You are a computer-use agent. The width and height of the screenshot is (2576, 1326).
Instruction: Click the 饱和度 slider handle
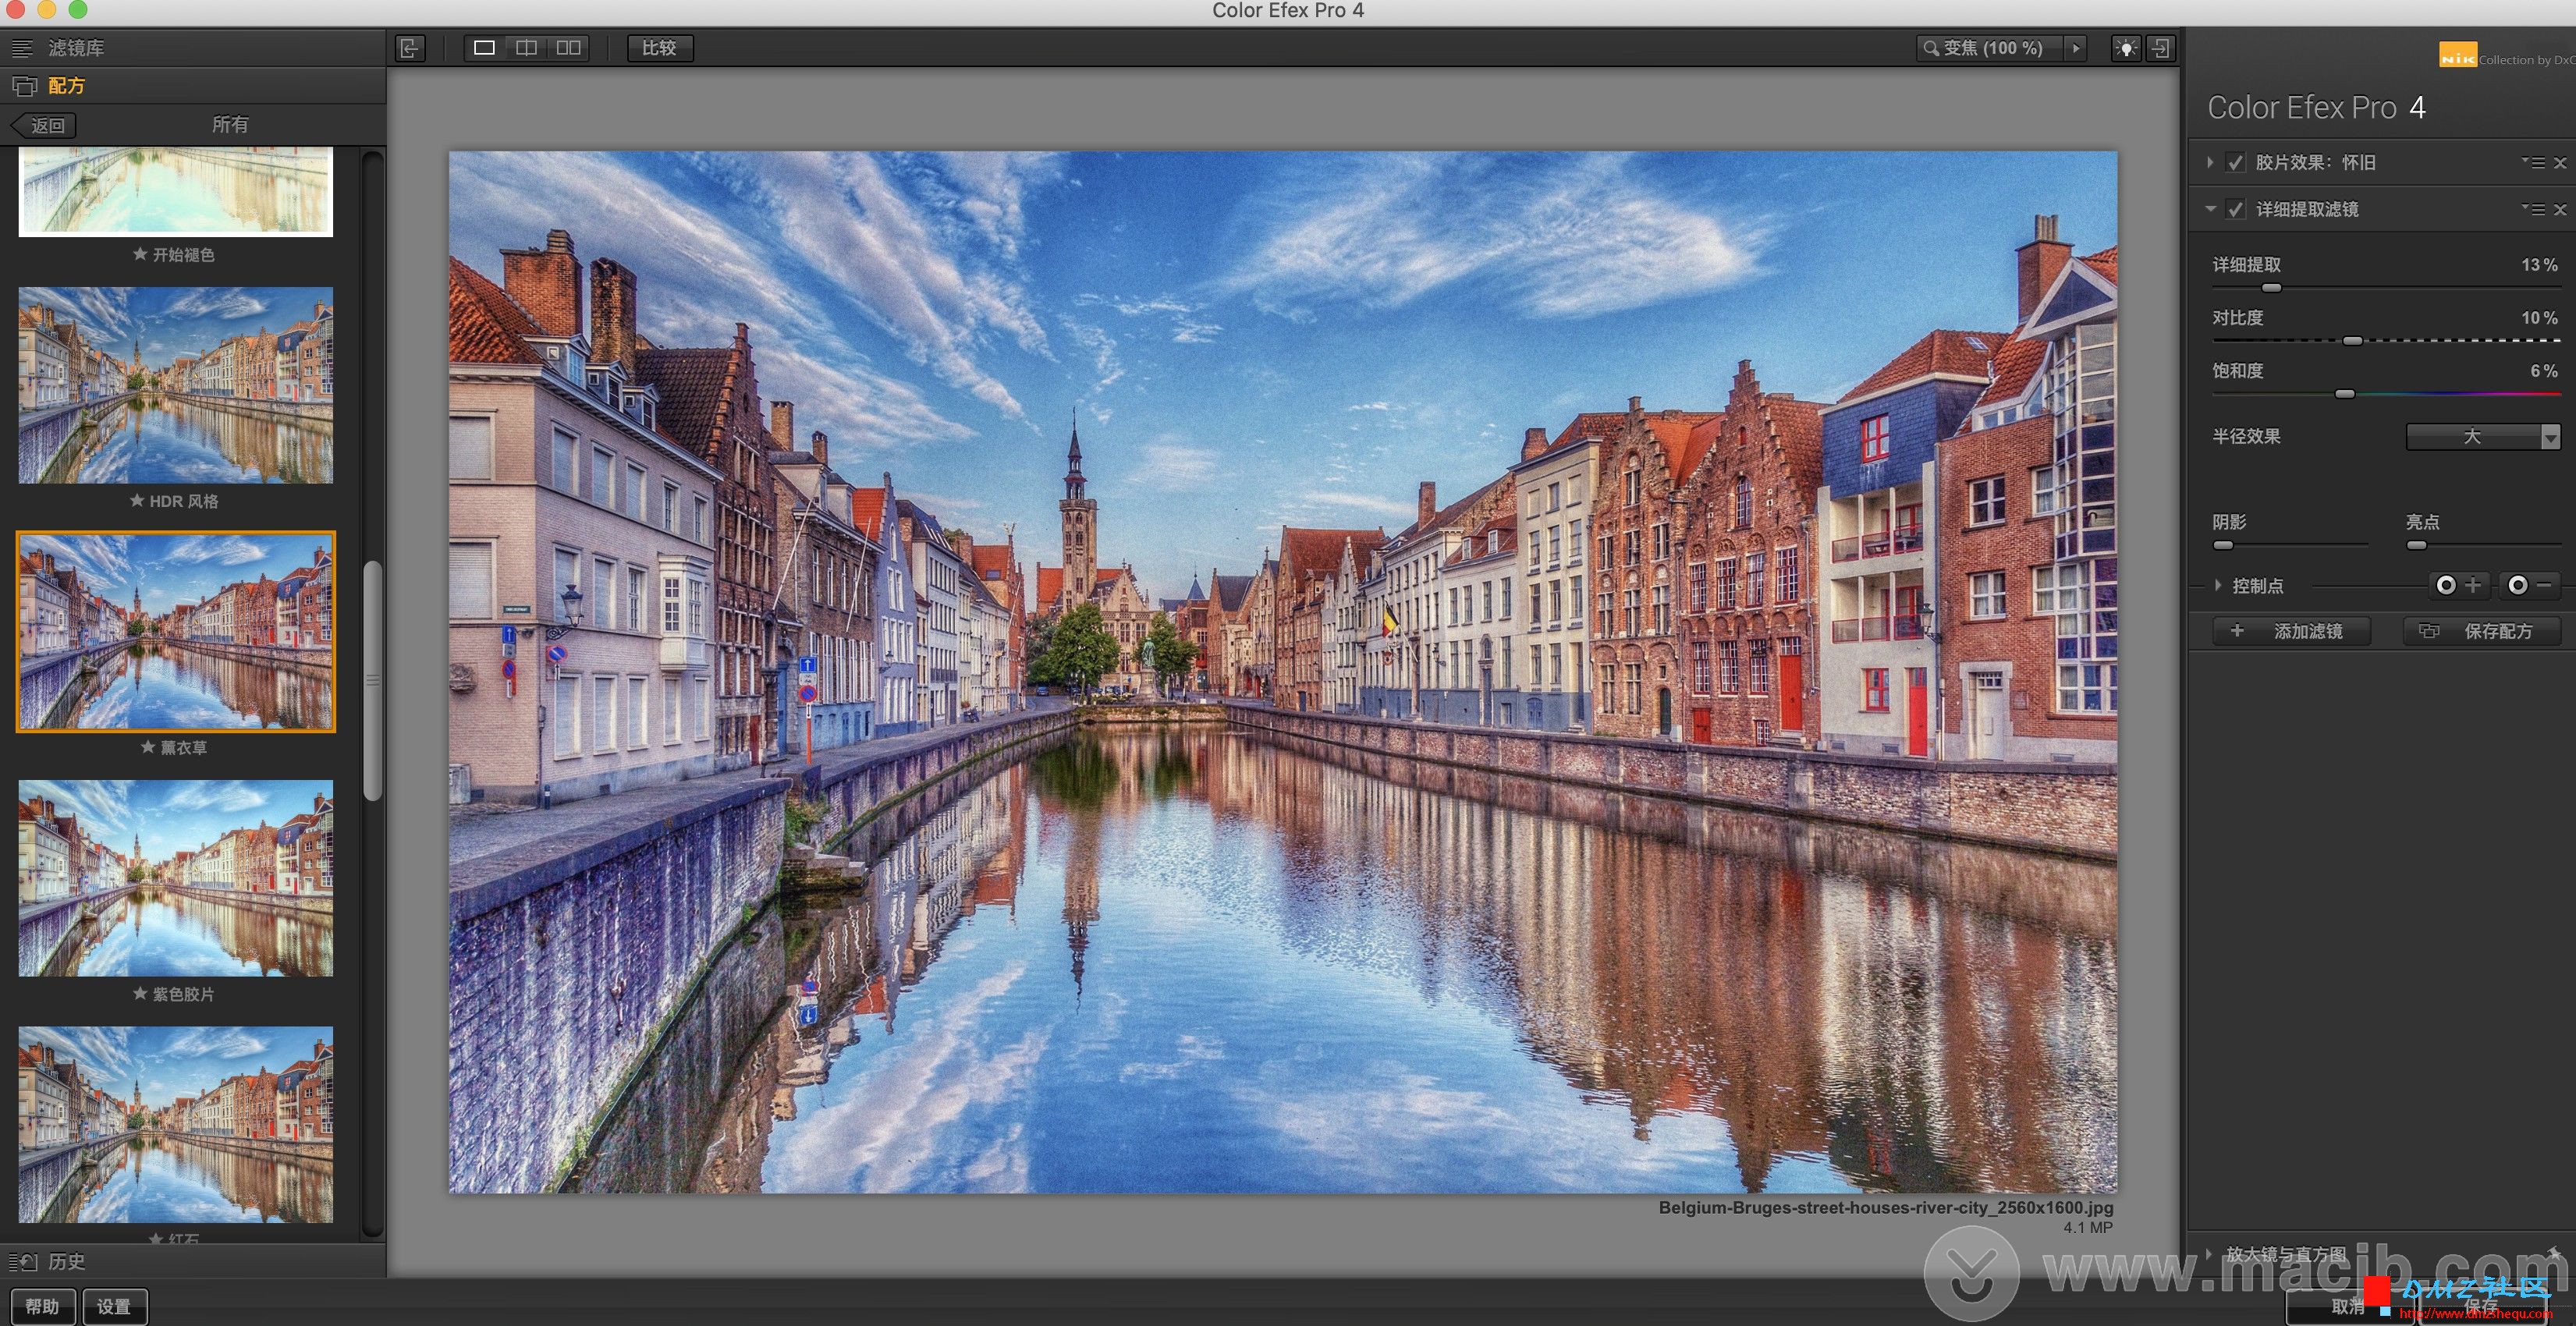2345,394
